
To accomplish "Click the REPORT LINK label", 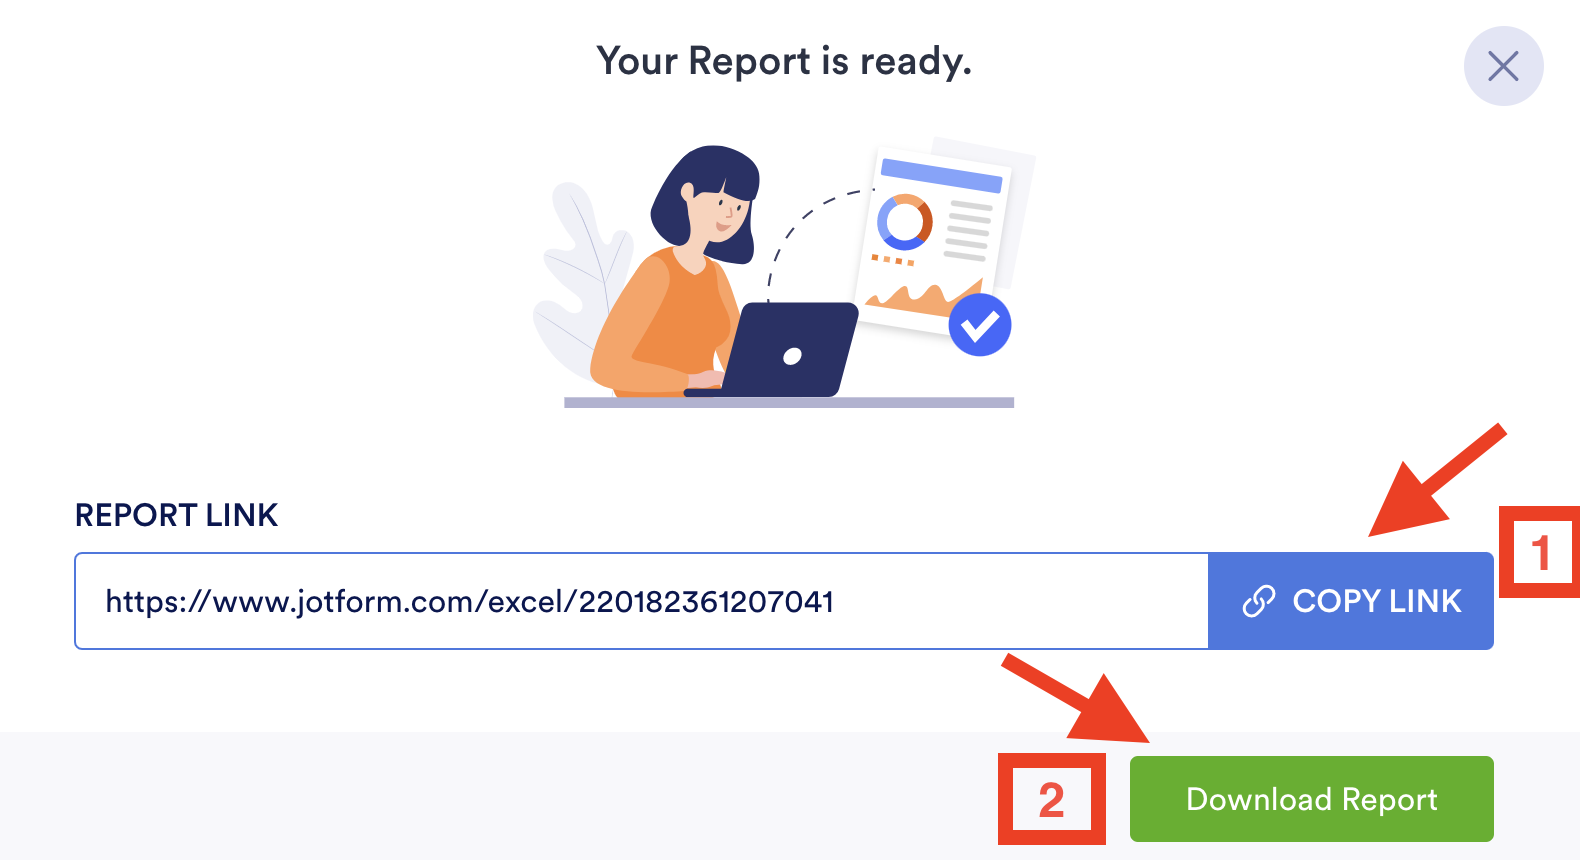I will tap(176, 515).
